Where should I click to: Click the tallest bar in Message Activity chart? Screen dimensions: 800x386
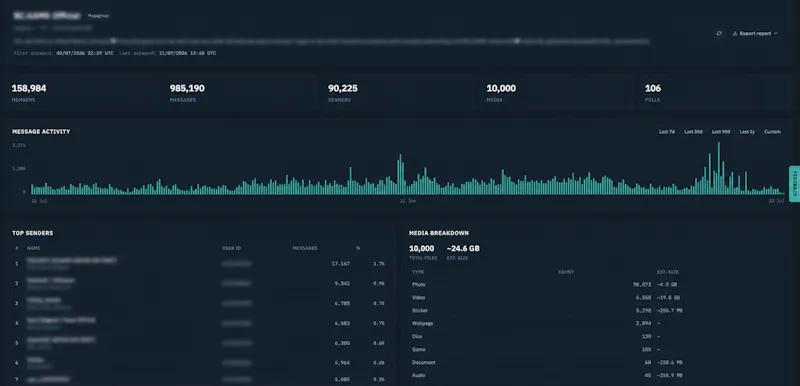point(718,168)
